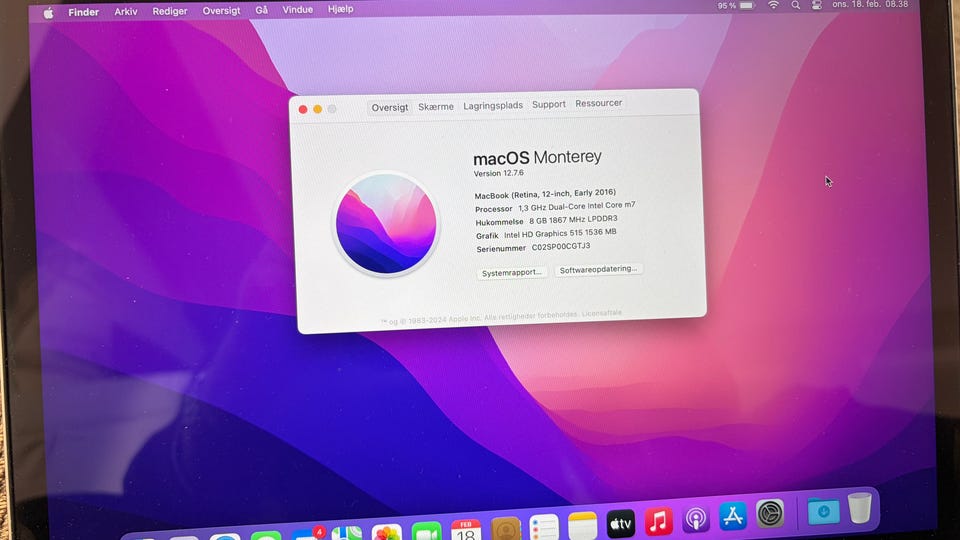
Task: Switch to the Skærme tab
Action: 436,107
